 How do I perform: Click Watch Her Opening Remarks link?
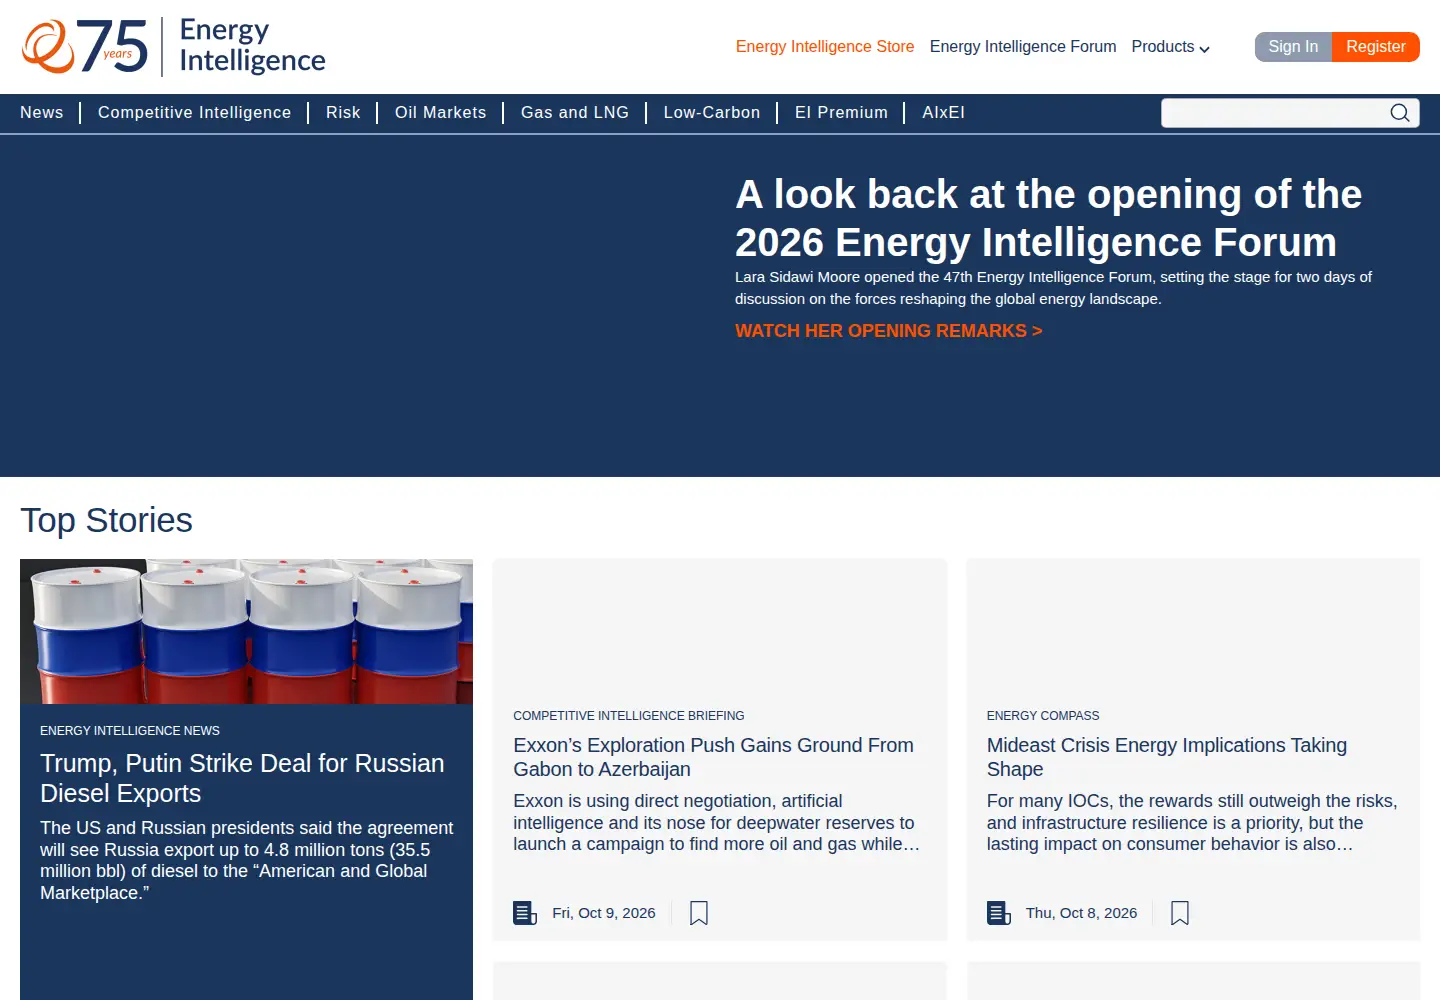point(889,331)
